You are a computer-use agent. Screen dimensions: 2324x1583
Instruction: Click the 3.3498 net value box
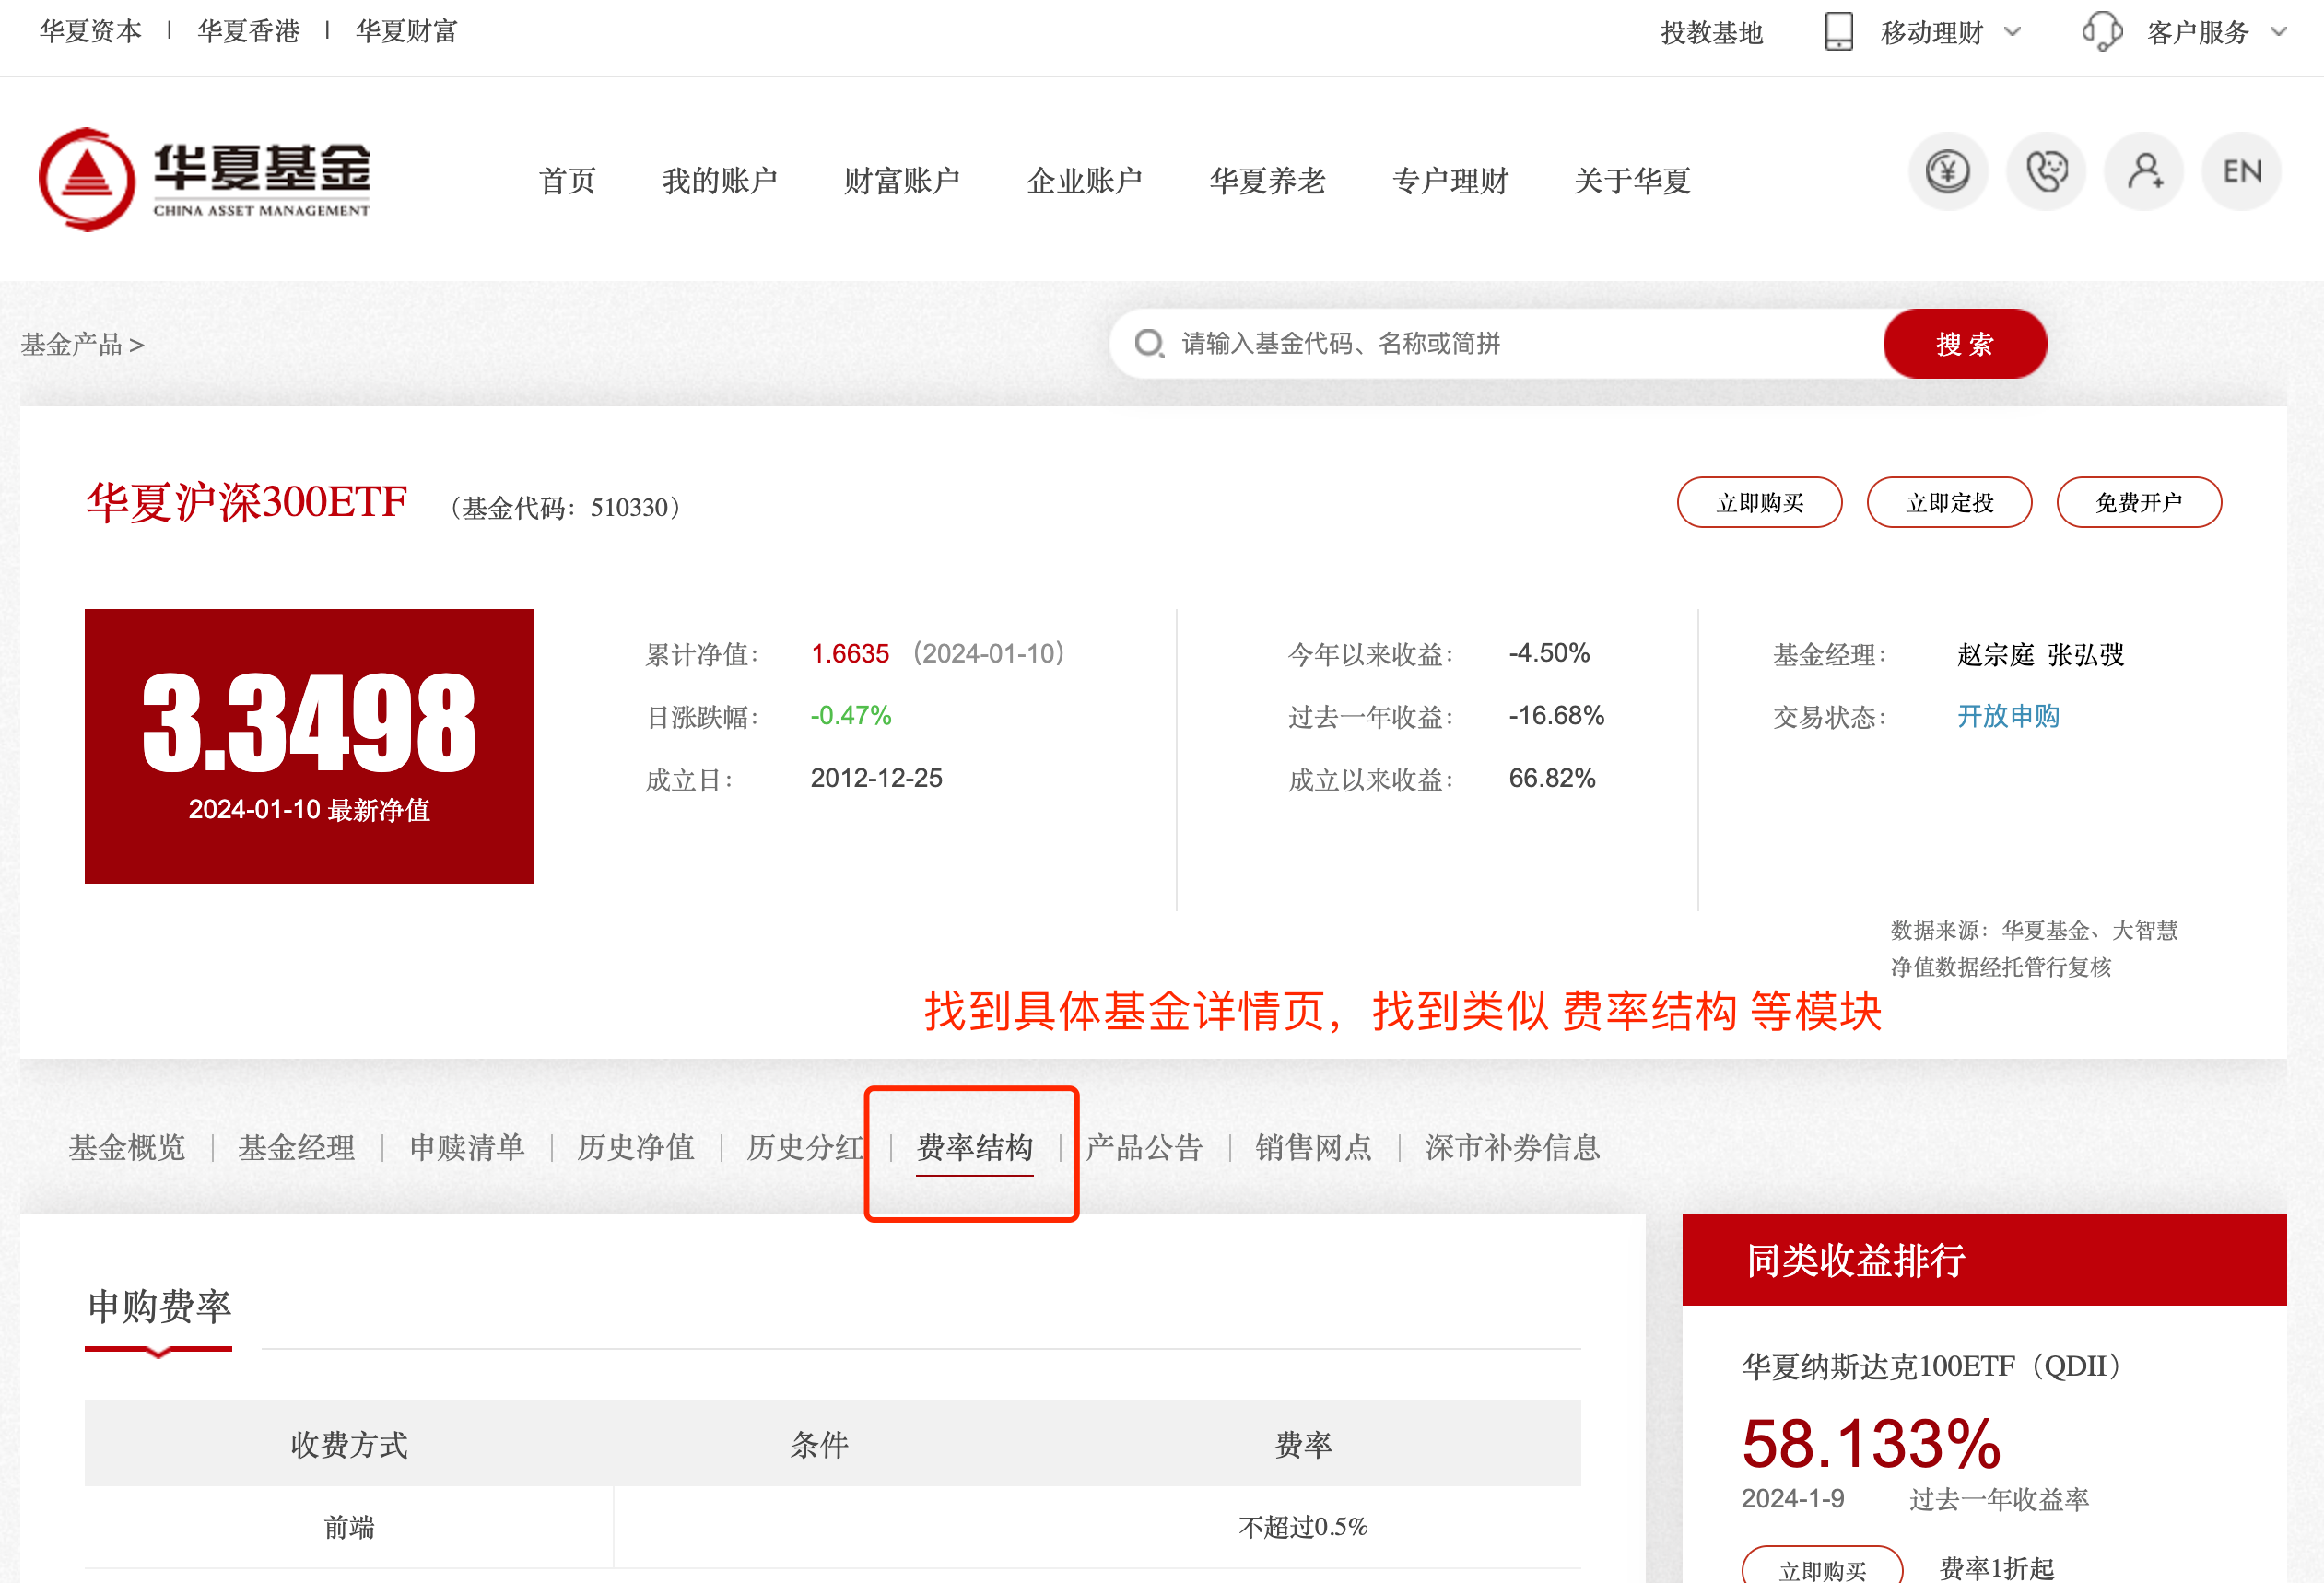click(309, 746)
